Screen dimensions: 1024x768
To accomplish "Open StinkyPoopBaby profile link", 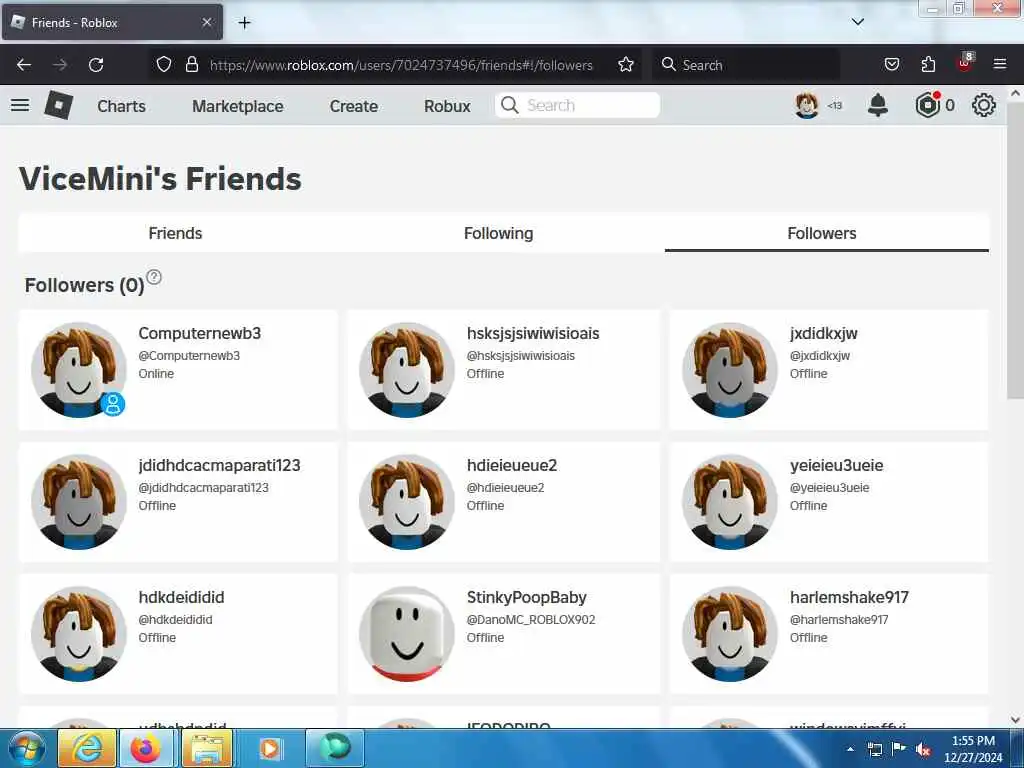I will click(526, 597).
